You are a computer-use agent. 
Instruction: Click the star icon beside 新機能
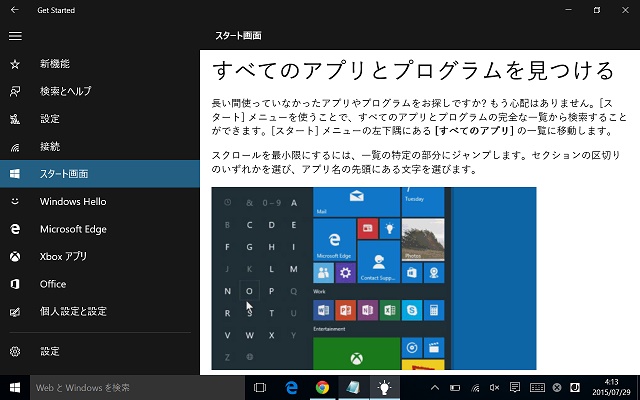click(x=15, y=64)
